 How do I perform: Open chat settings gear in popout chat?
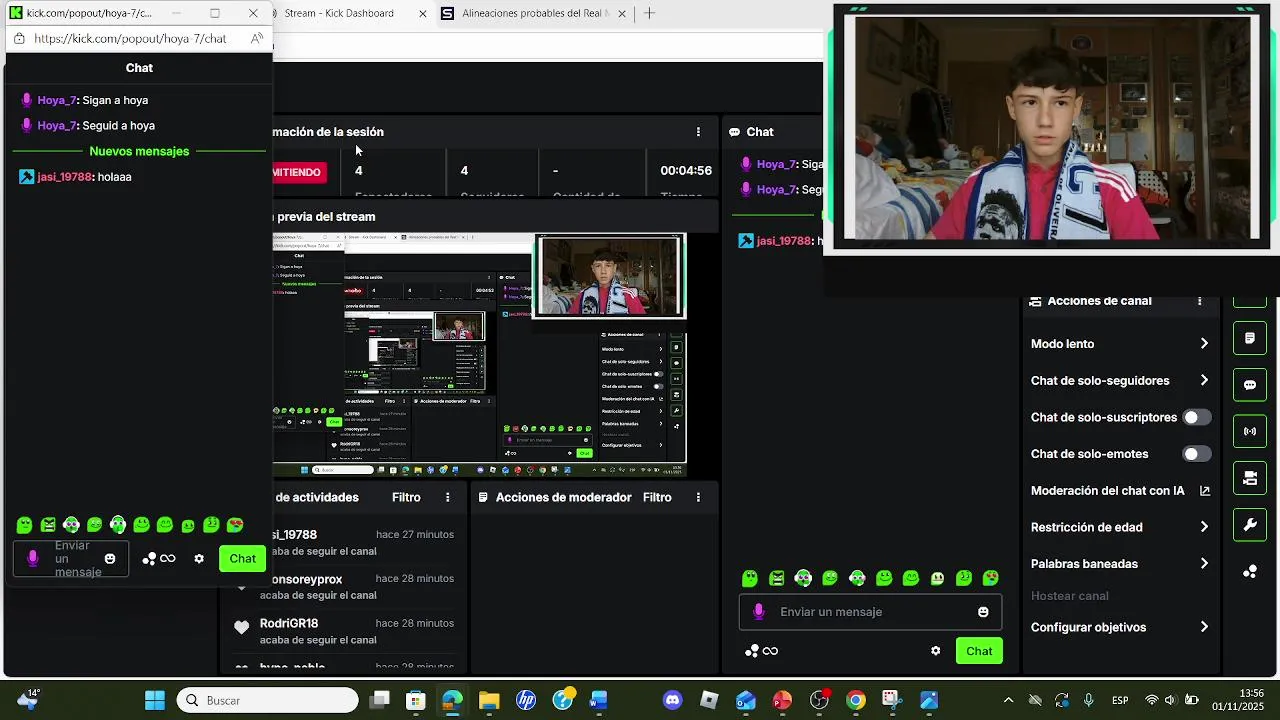(199, 559)
